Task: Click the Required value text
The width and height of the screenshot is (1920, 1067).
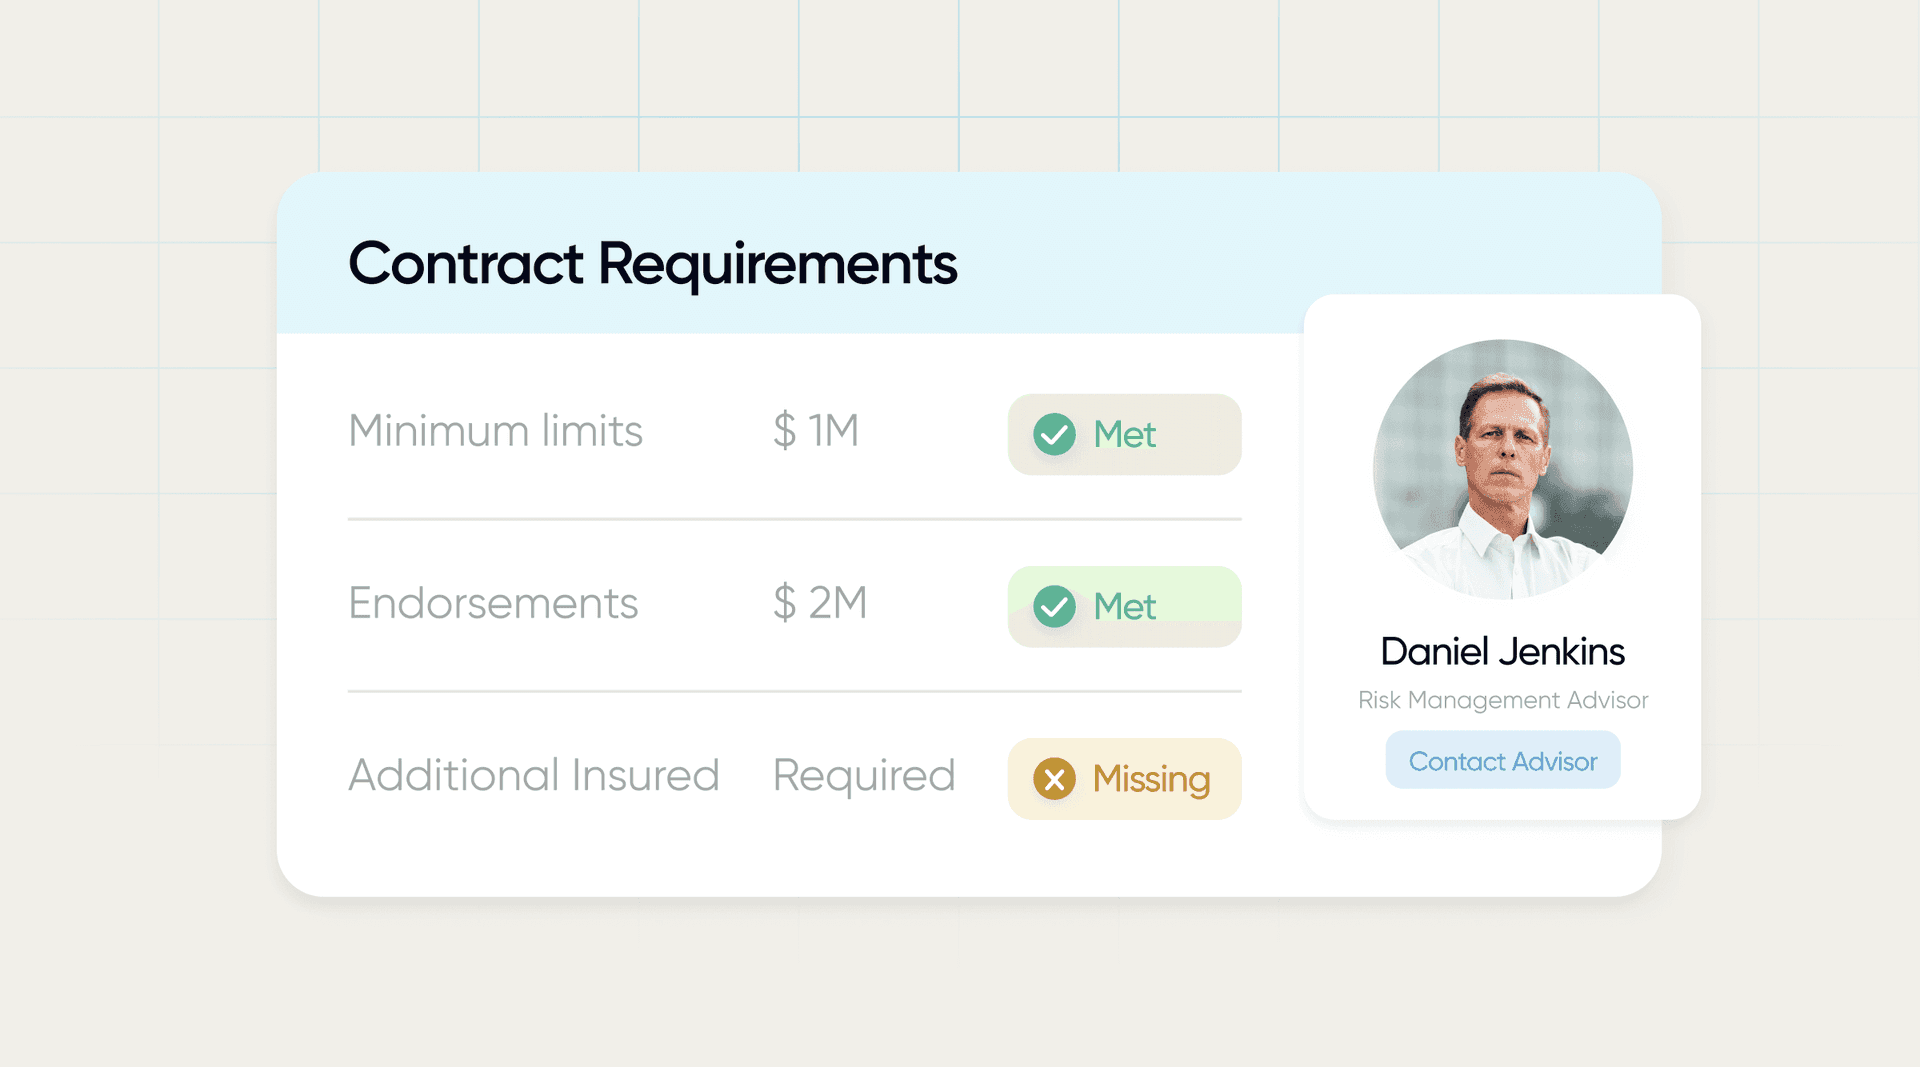Action: tap(864, 776)
